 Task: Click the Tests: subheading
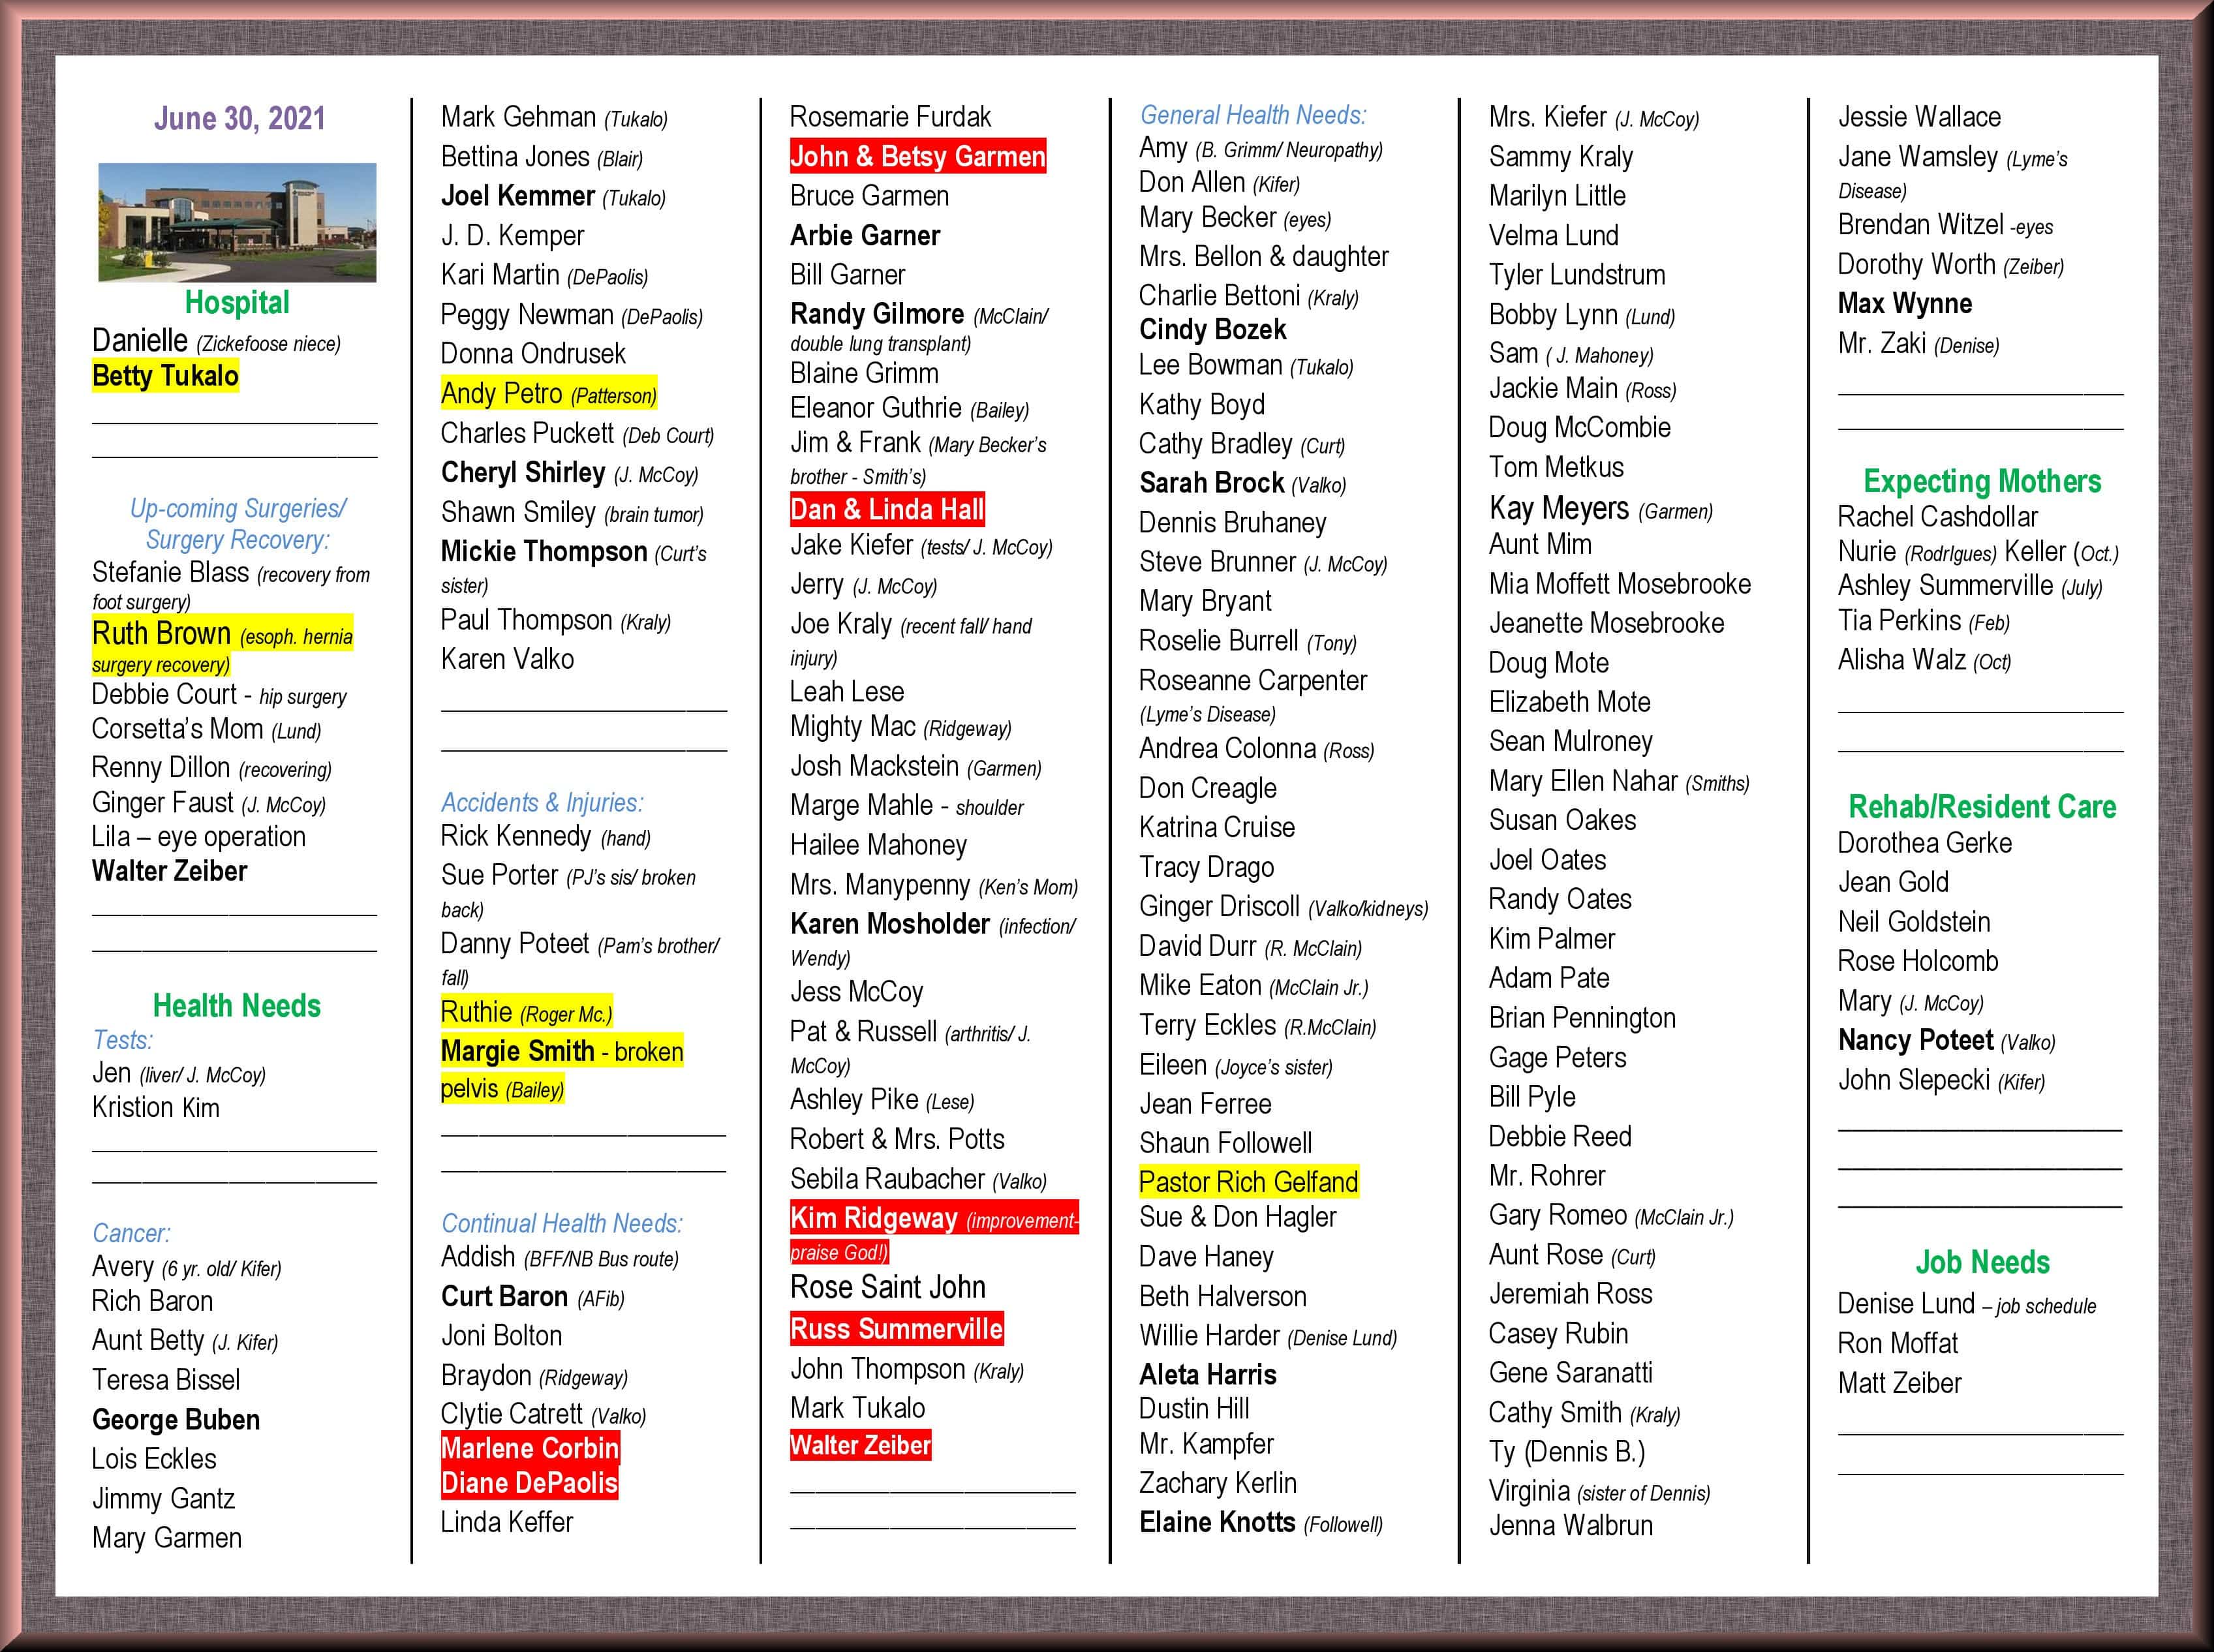[x=122, y=1040]
